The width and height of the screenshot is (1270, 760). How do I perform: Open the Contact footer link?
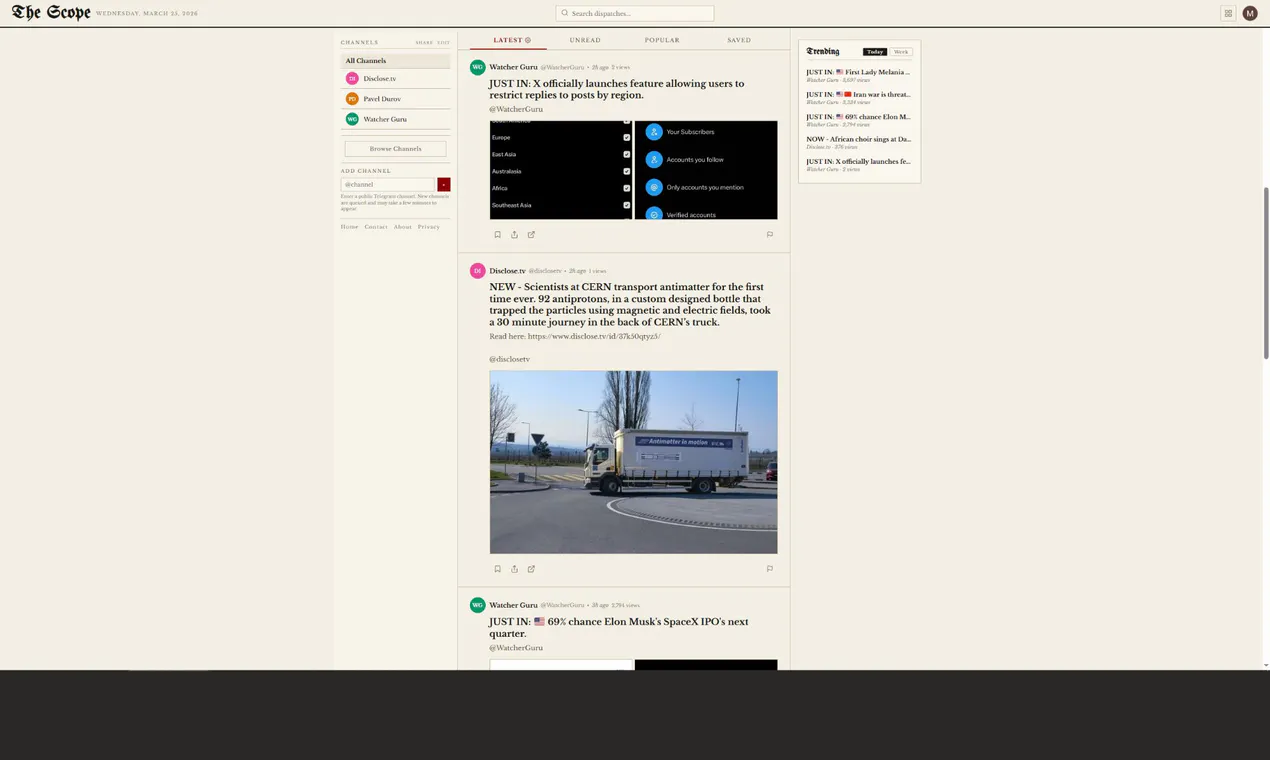(376, 227)
